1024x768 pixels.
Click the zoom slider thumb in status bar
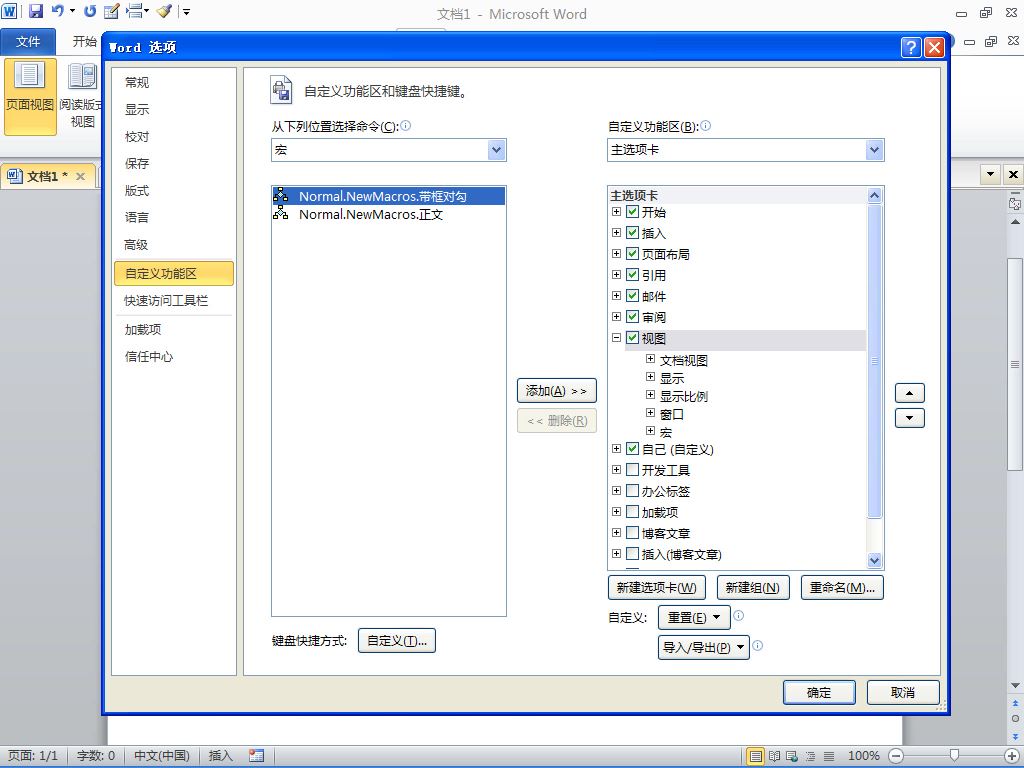tap(954, 756)
